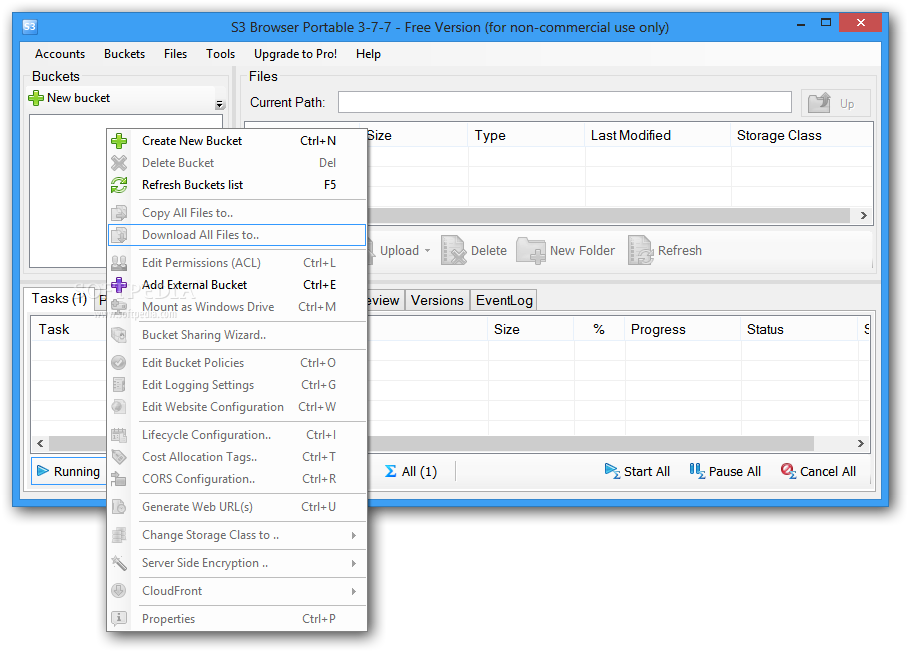
Task: Click the green arrows icon beside Refresh Buckets list
Action: tap(119, 185)
